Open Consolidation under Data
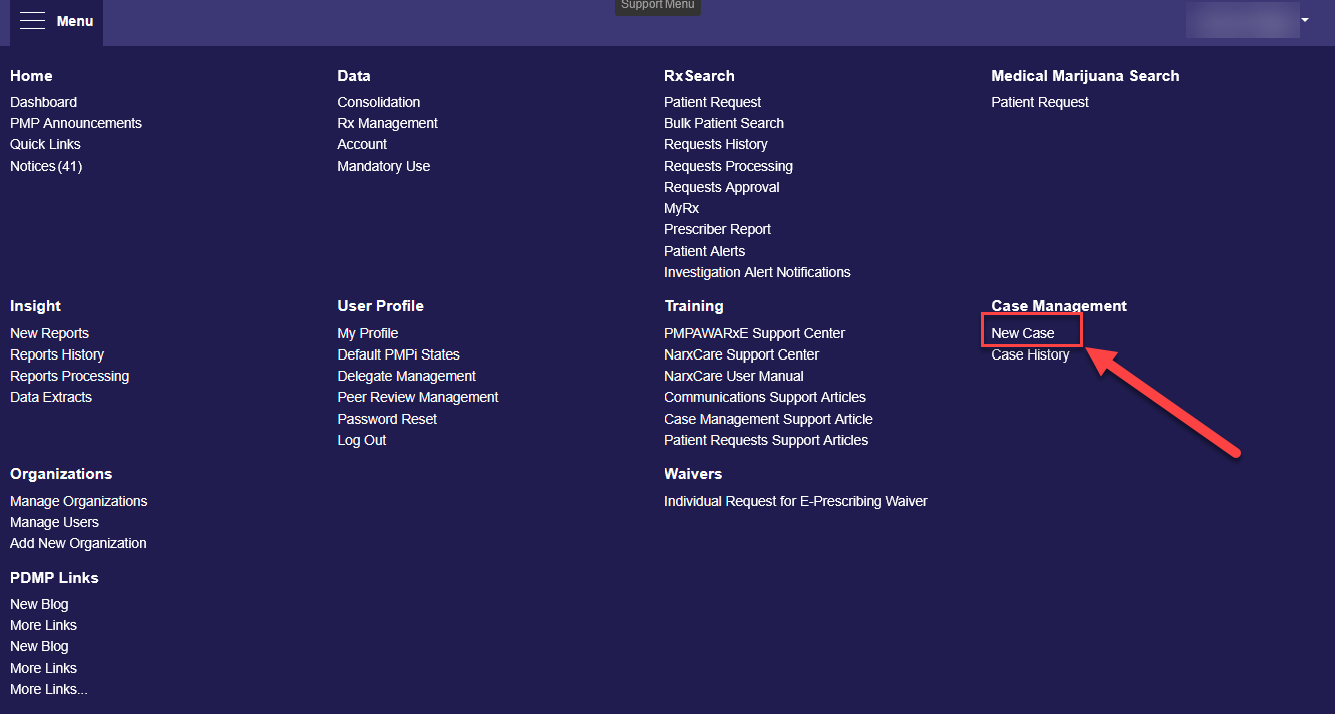Viewport: 1335px width, 714px height. click(378, 101)
